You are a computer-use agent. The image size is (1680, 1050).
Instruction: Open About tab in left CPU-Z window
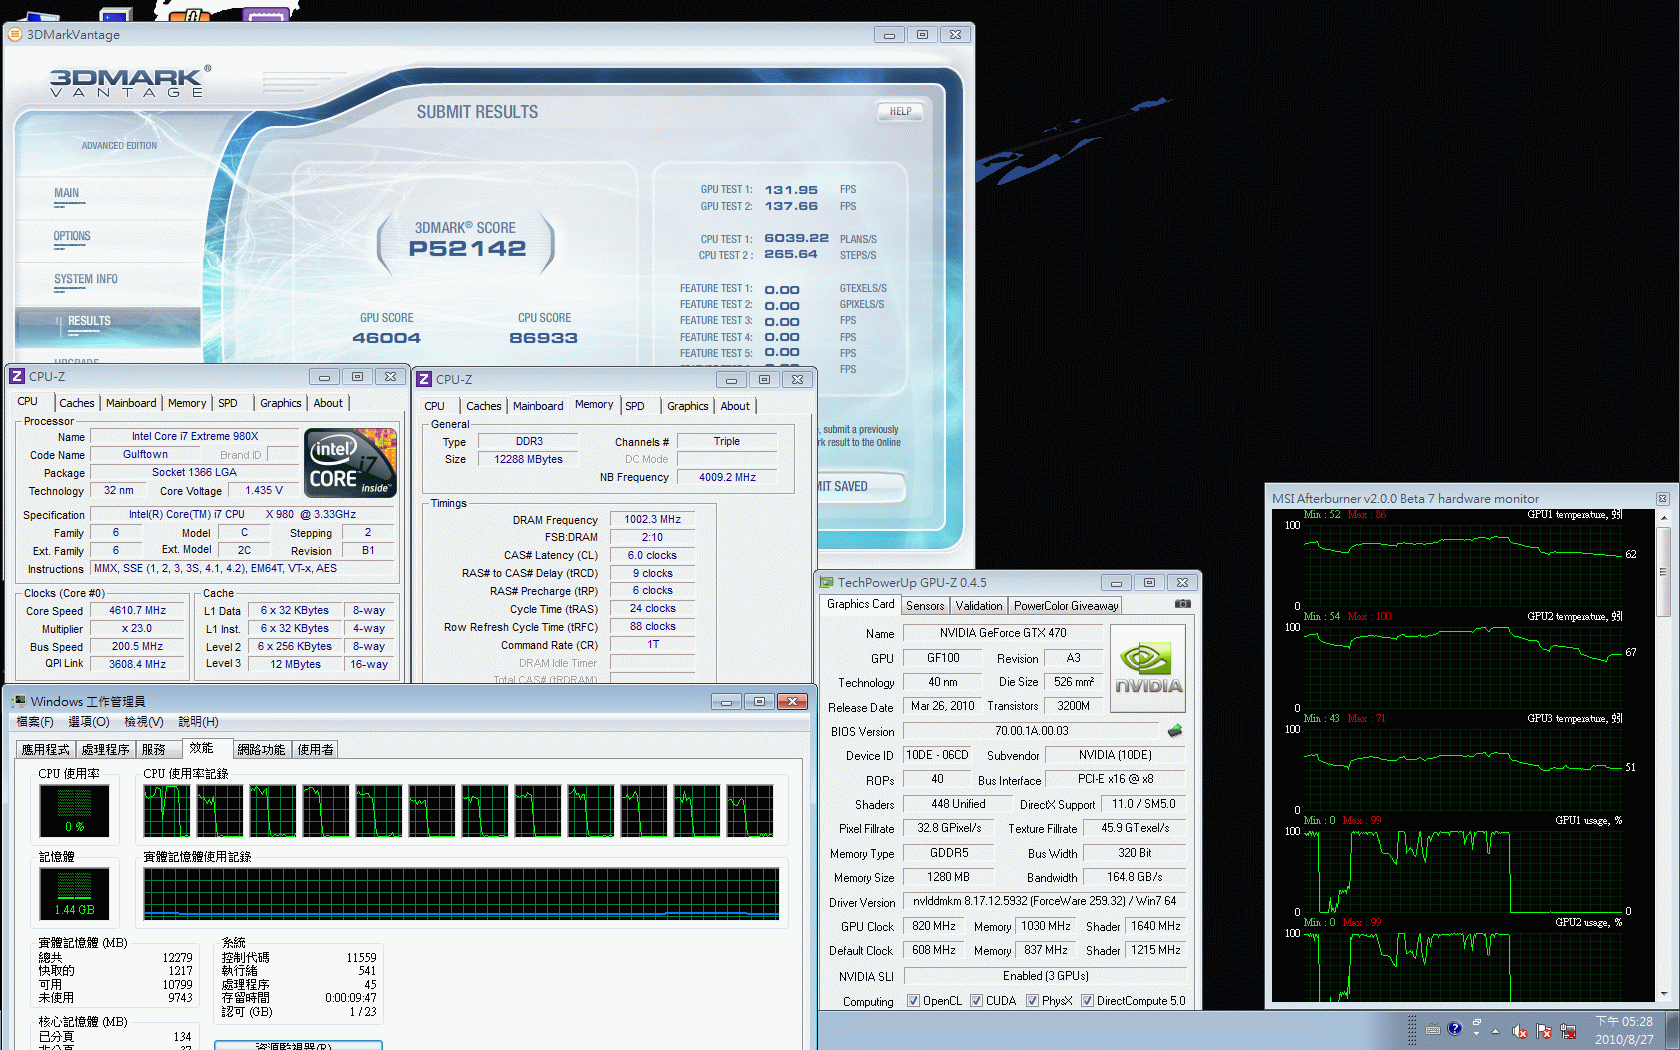pyautogui.click(x=328, y=403)
